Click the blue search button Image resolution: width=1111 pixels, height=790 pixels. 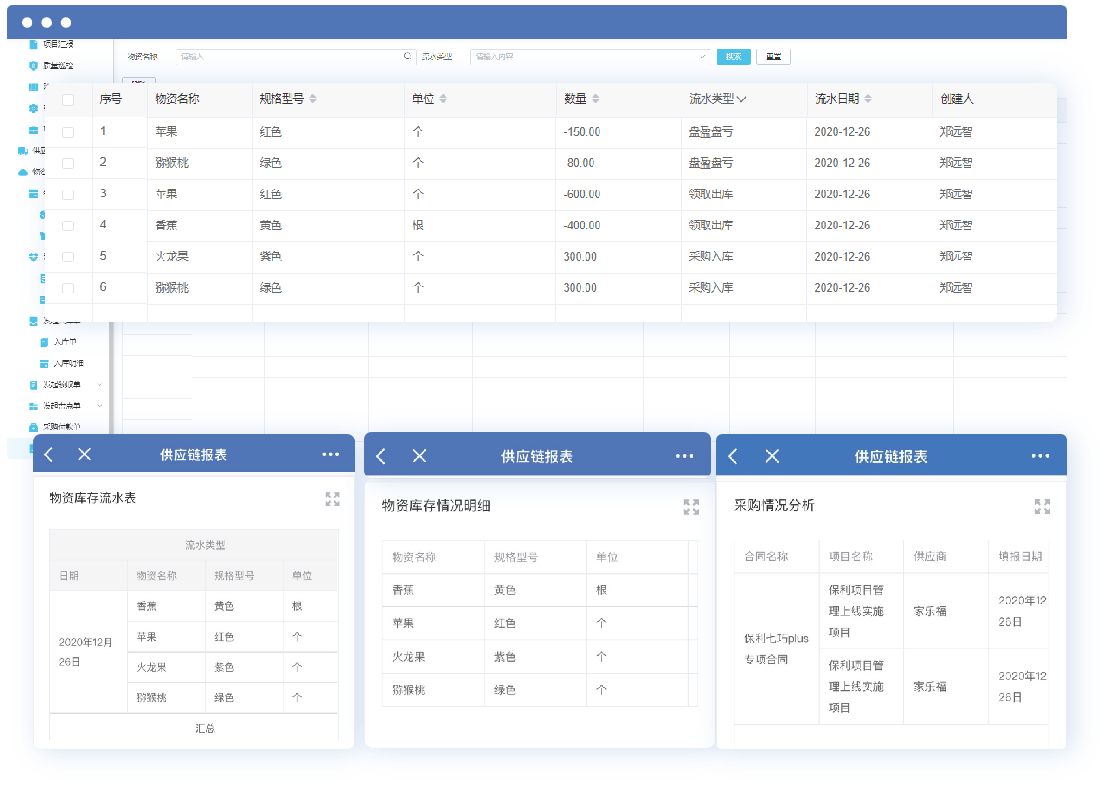click(733, 57)
